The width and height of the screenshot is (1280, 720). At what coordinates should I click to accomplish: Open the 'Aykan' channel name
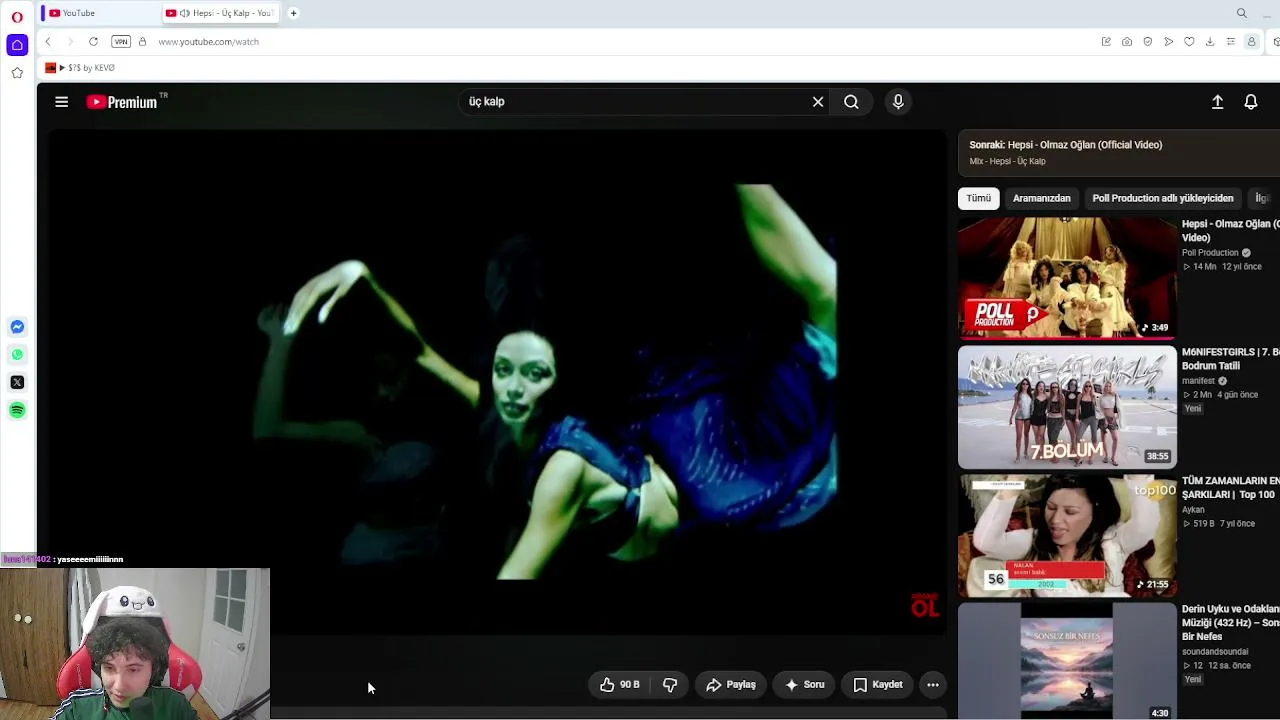[1193, 510]
